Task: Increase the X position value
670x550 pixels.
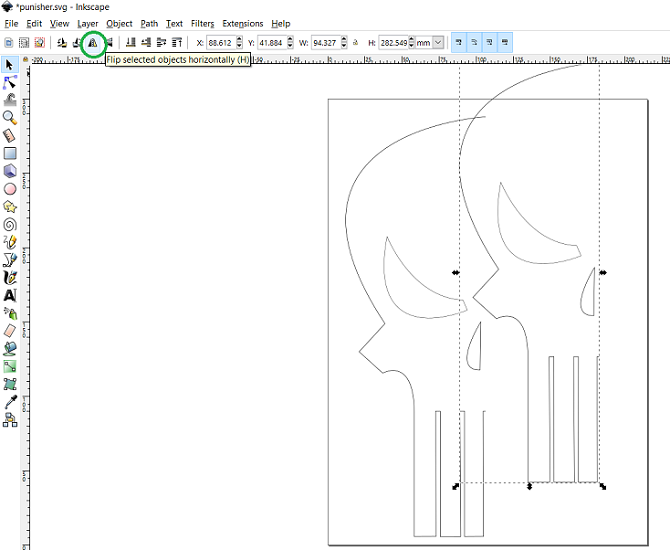Action: pyautogui.click(x=239, y=39)
